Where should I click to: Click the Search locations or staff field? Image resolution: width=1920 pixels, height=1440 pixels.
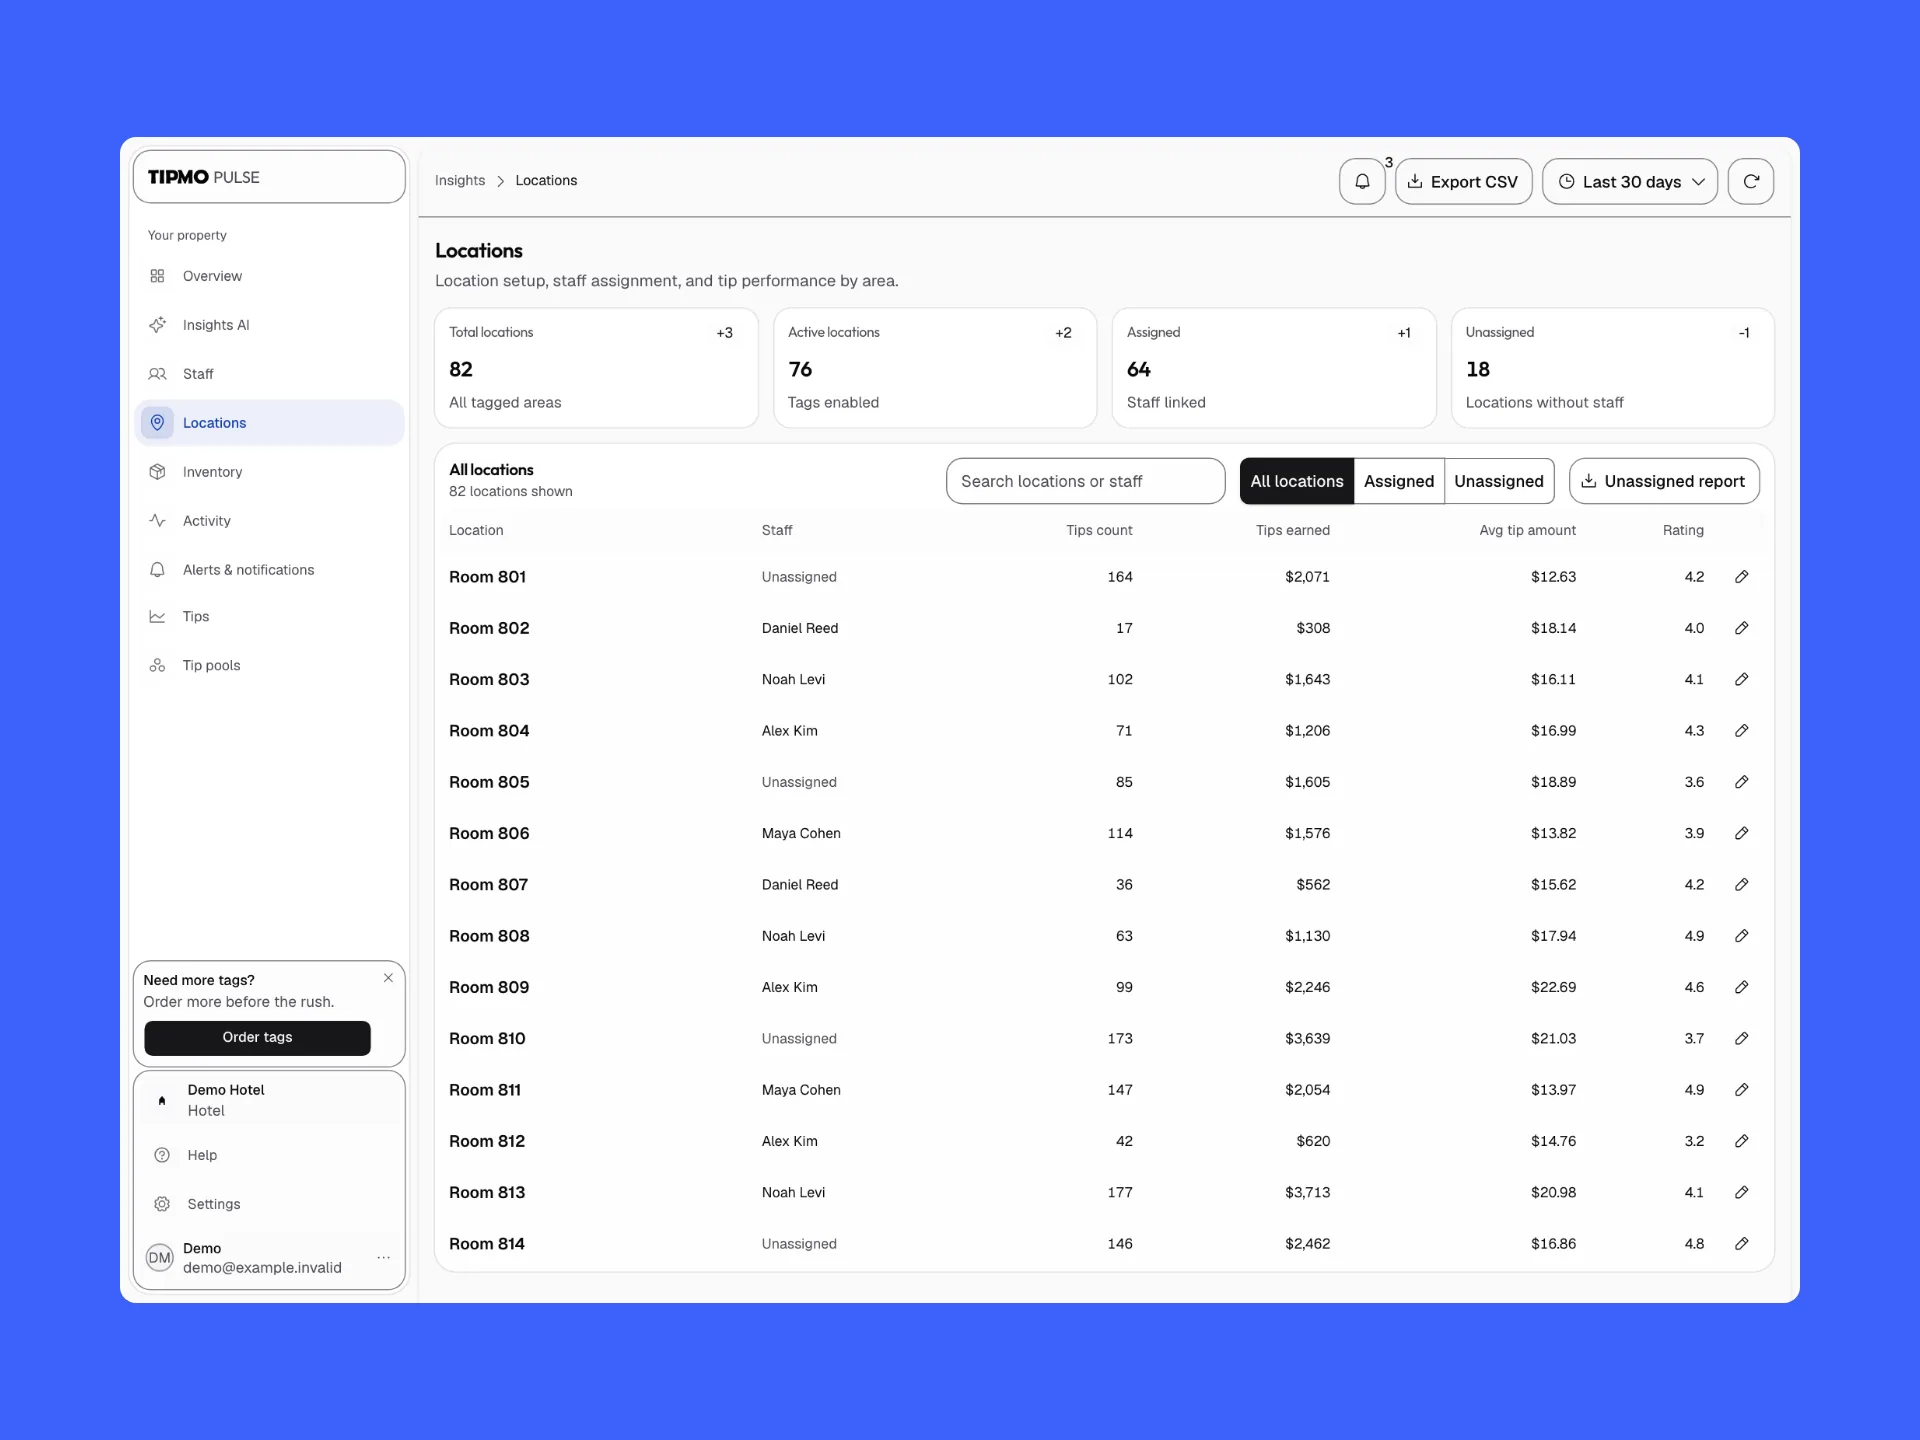click(x=1085, y=481)
